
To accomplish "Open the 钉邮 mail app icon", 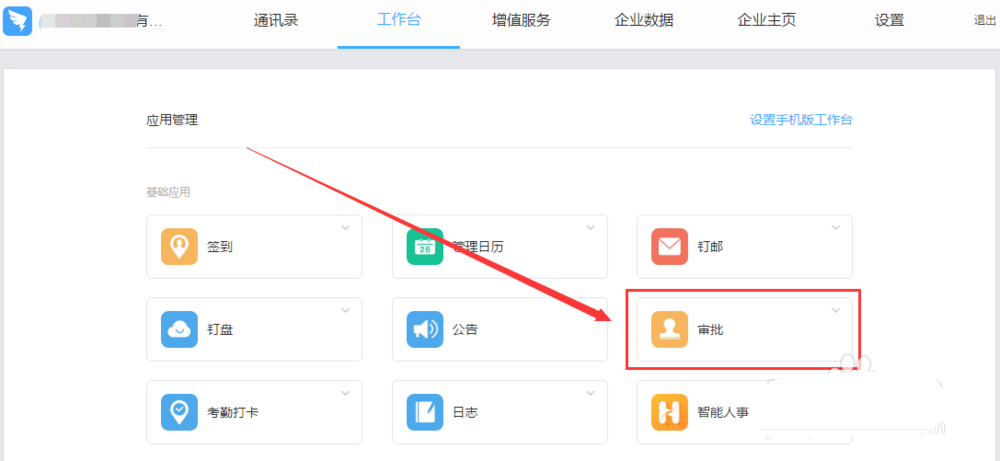I will click(x=670, y=246).
